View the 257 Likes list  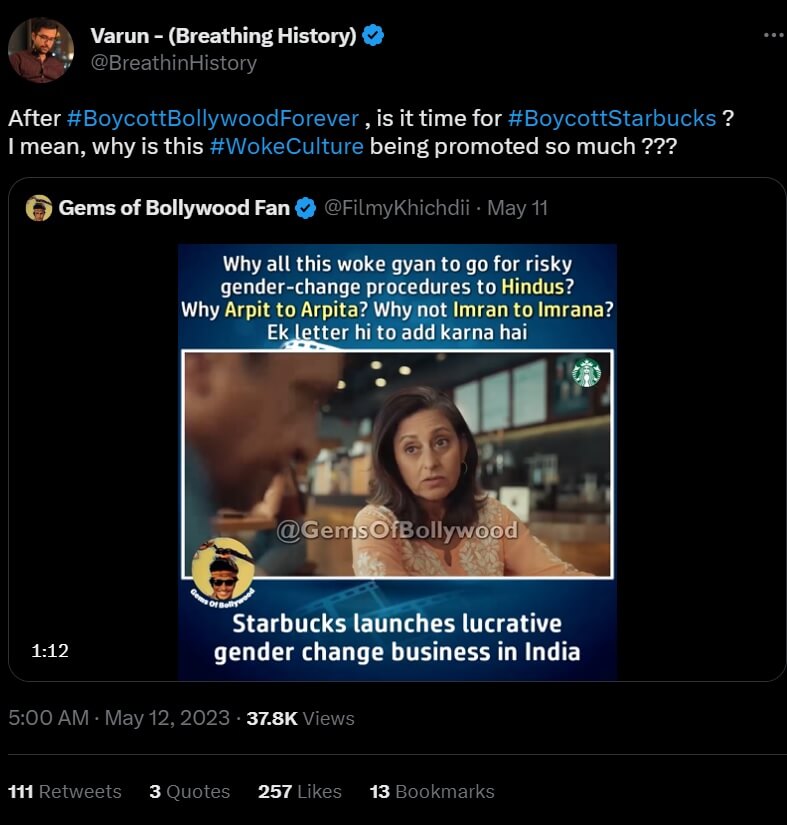(x=300, y=791)
